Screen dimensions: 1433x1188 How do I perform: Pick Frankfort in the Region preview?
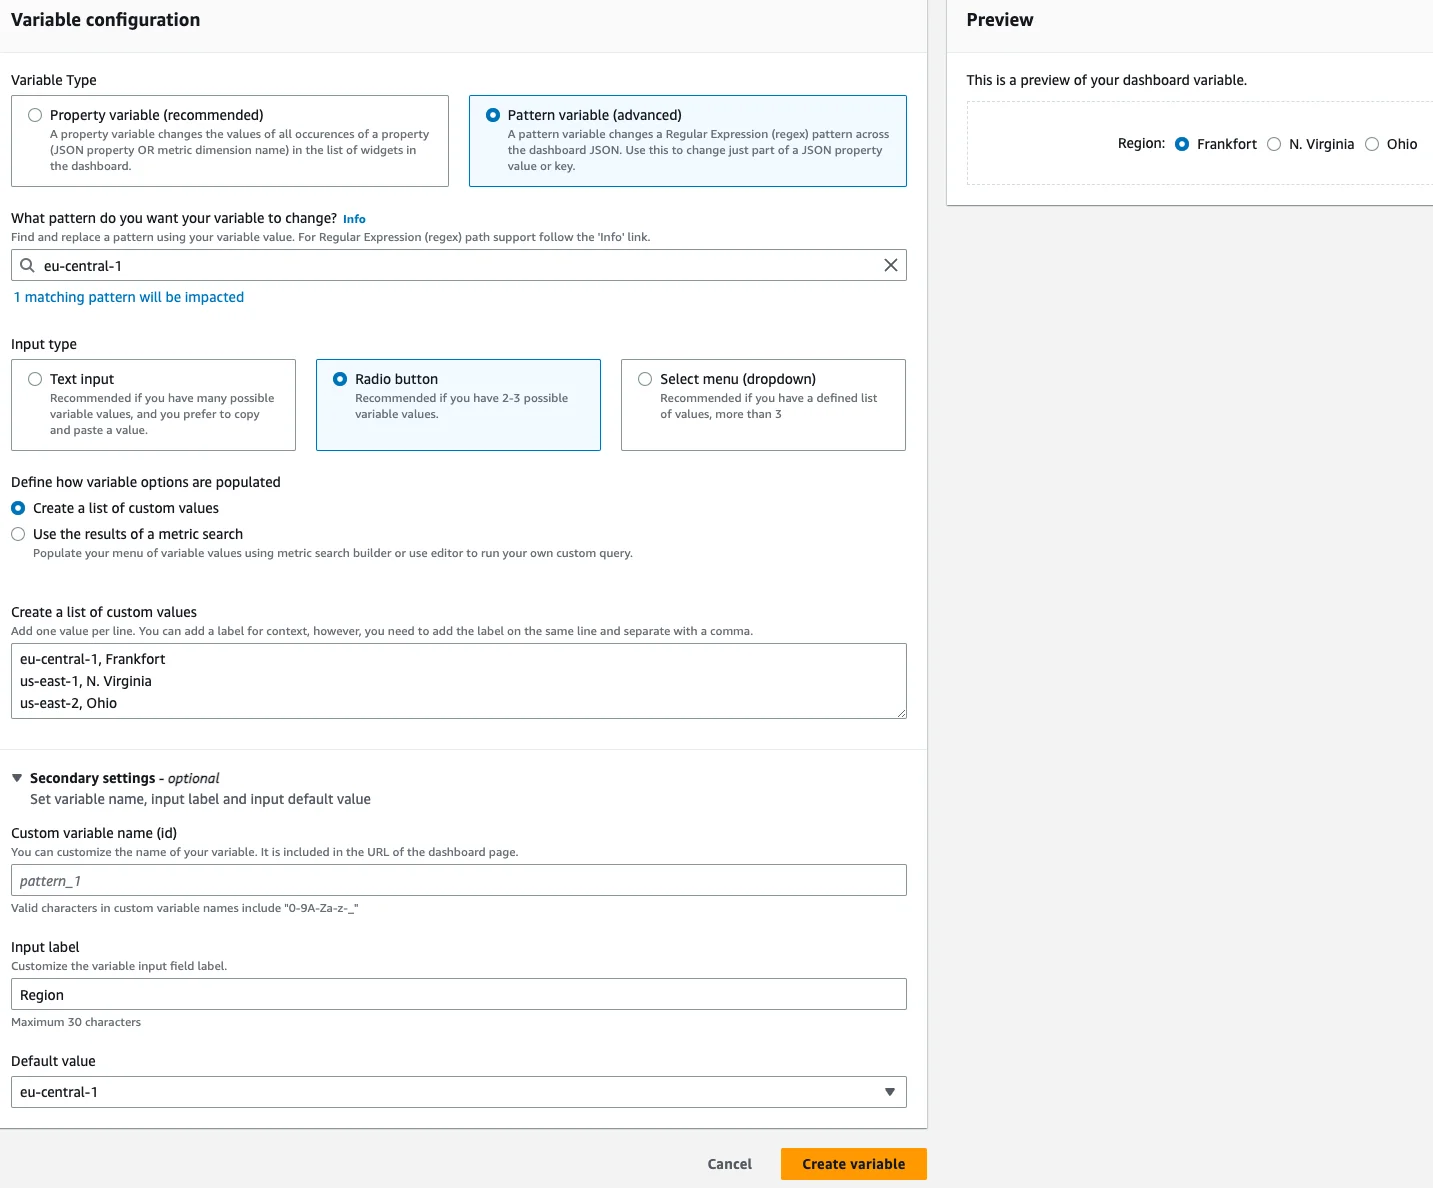click(x=1182, y=144)
